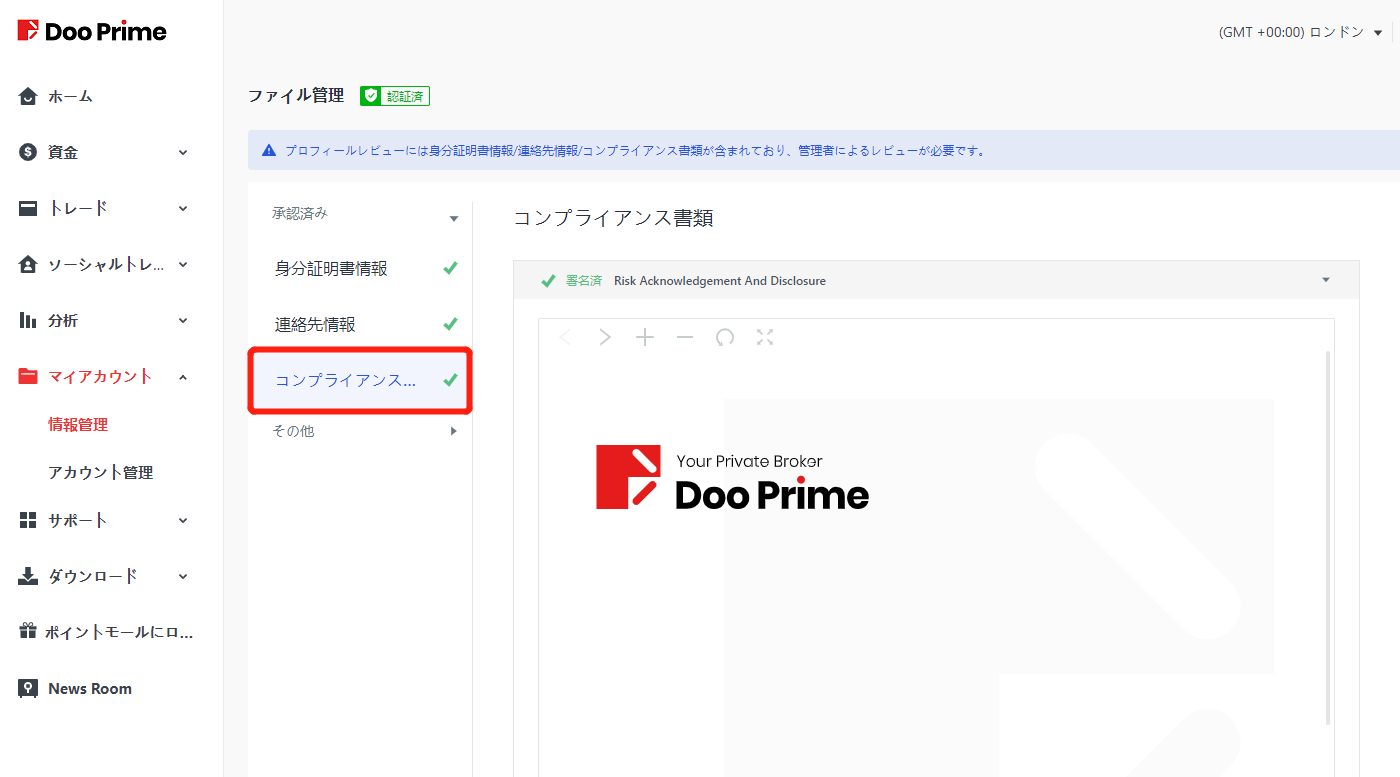This screenshot has width=1400, height=777.
Task: Click the その他 section label
Action: pyautogui.click(x=293, y=431)
